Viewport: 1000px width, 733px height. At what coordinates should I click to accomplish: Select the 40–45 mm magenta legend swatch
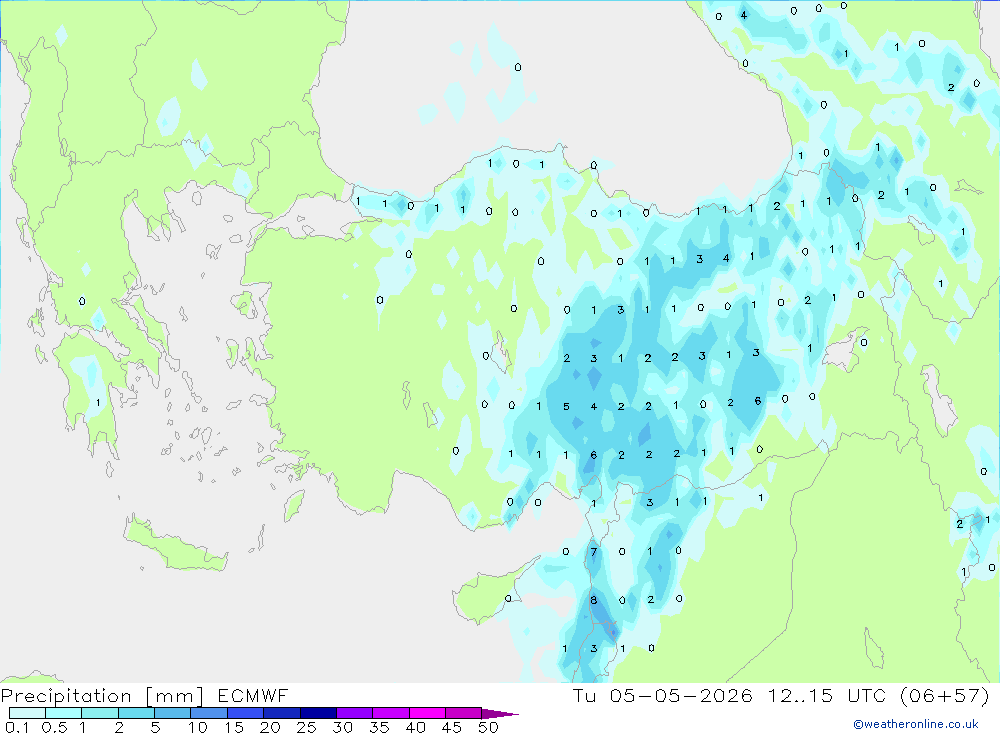427,713
